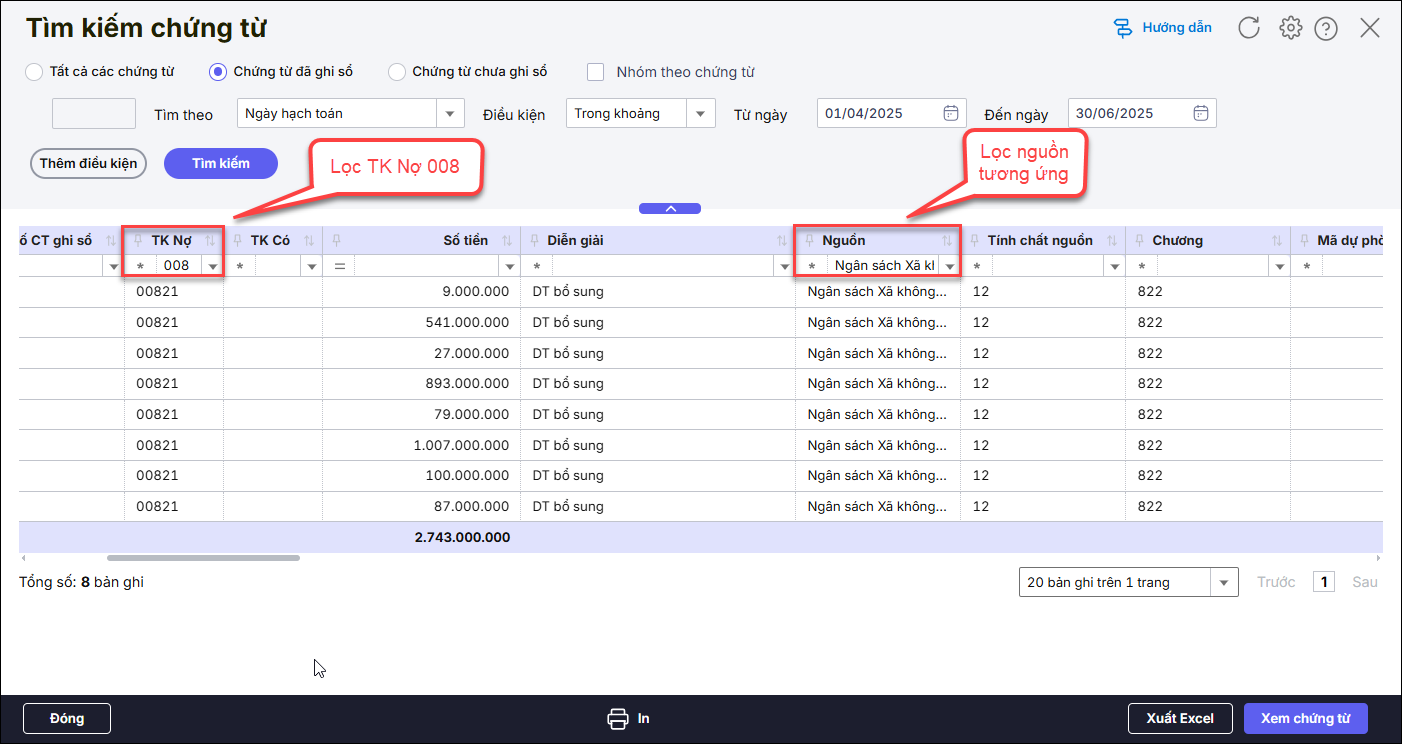1402x744 pixels.
Task: Open Hướng dẫn guide link
Action: (x=1163, y=28)
